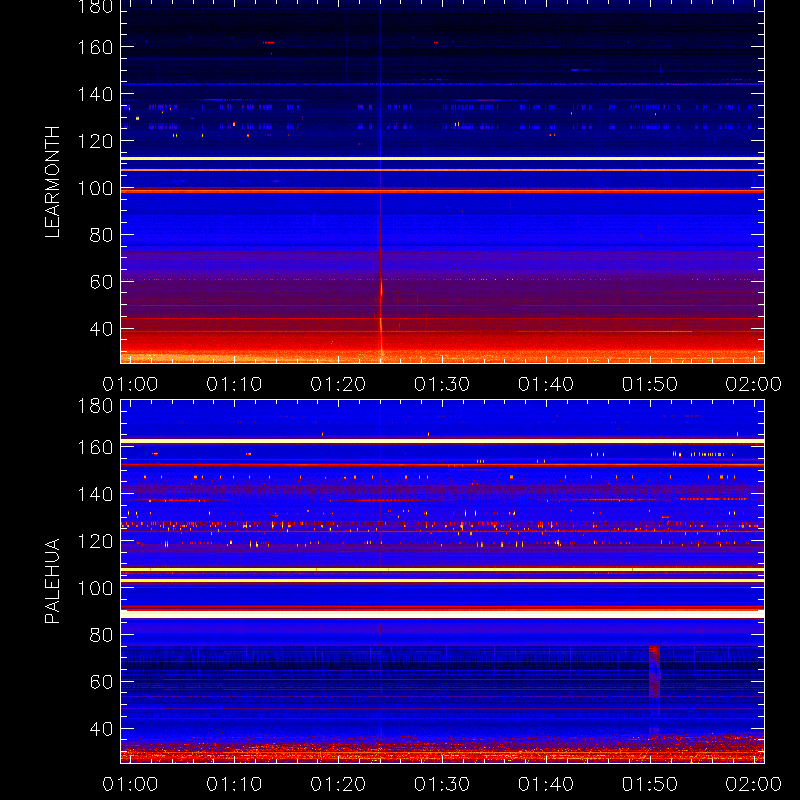This screenshot has width=800, height=800.
Task: Pick the 60 frequency label on the Palehua plot
Action: click(101, 682)
